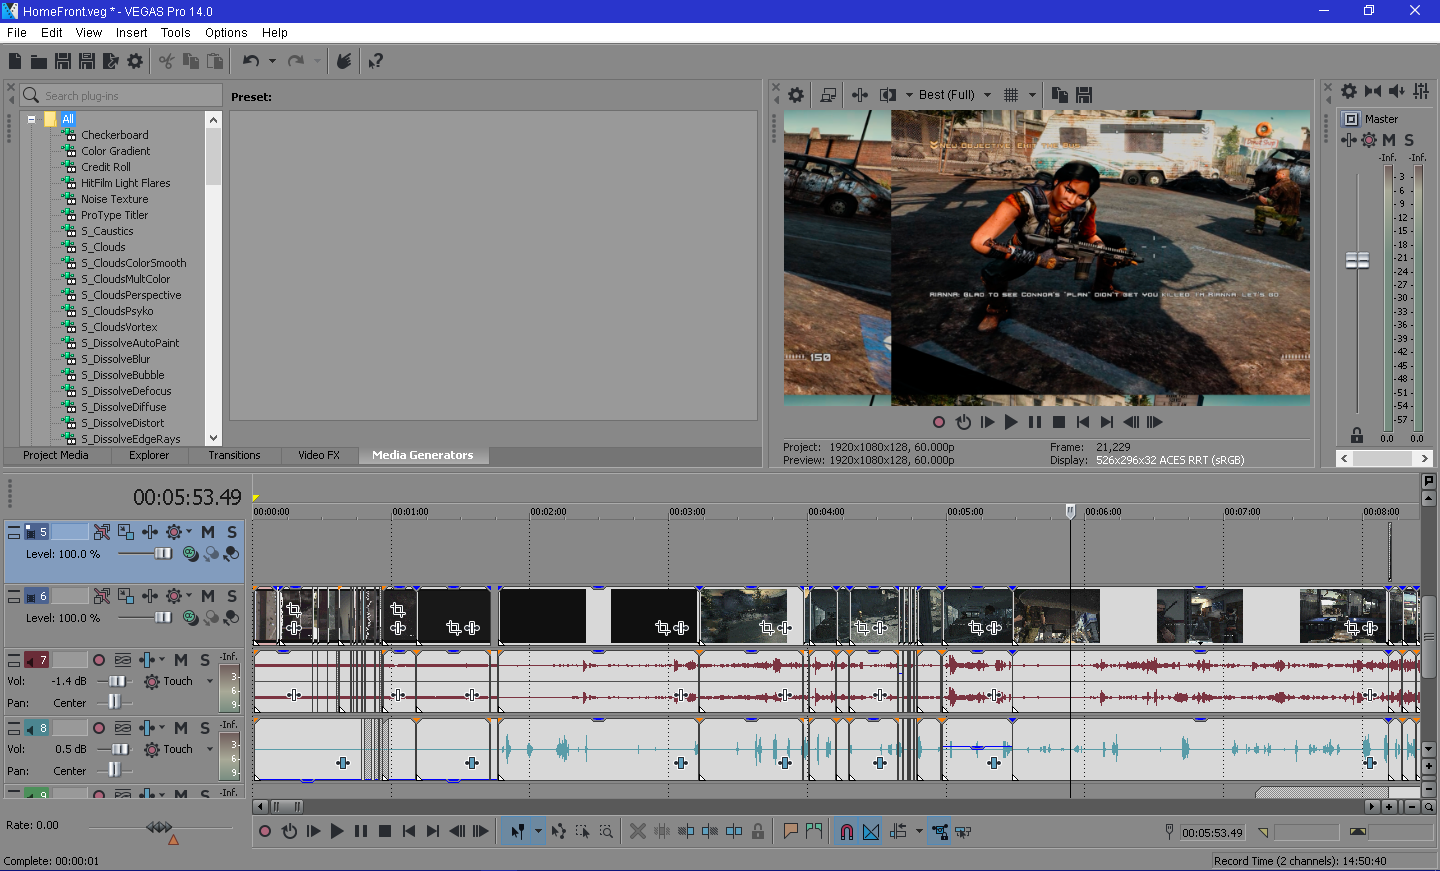Screen dimensions: 1440x871
Task: Click the Render As toolbar icon
Action: click(111, 61)
